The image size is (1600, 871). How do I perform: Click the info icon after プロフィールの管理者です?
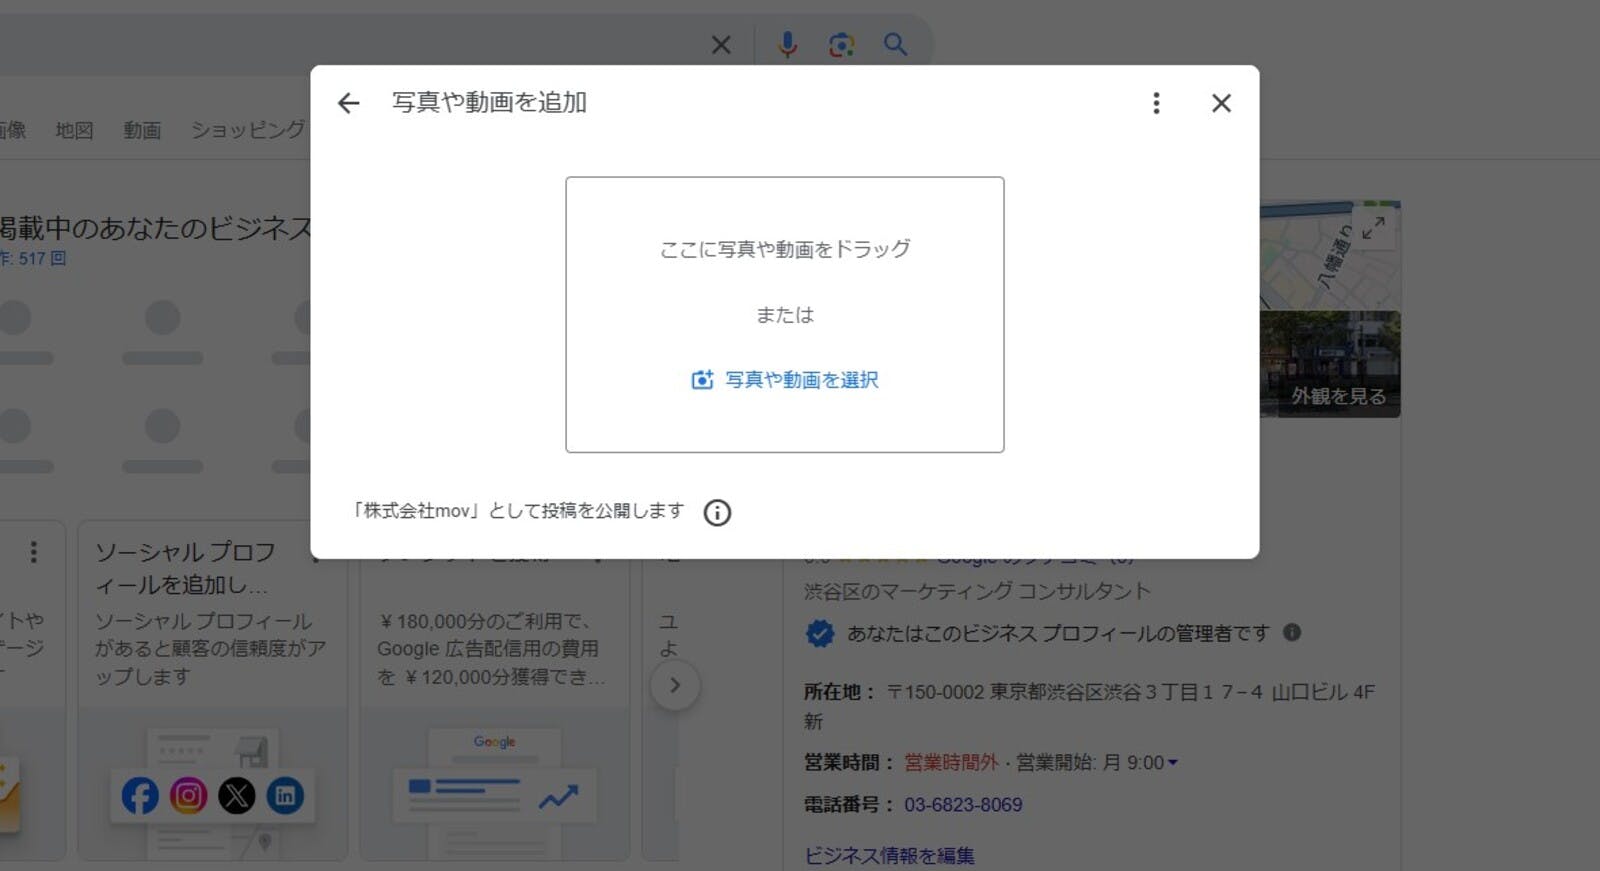1292,632
